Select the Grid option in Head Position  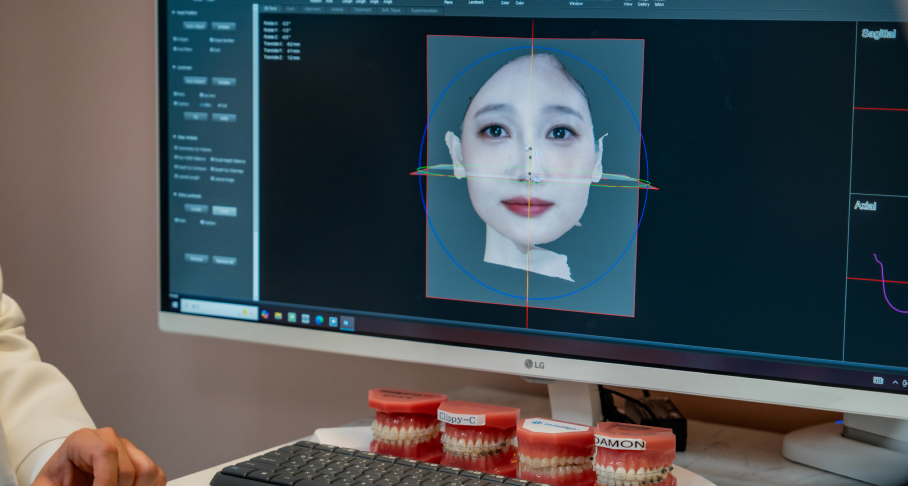[215, 50]
